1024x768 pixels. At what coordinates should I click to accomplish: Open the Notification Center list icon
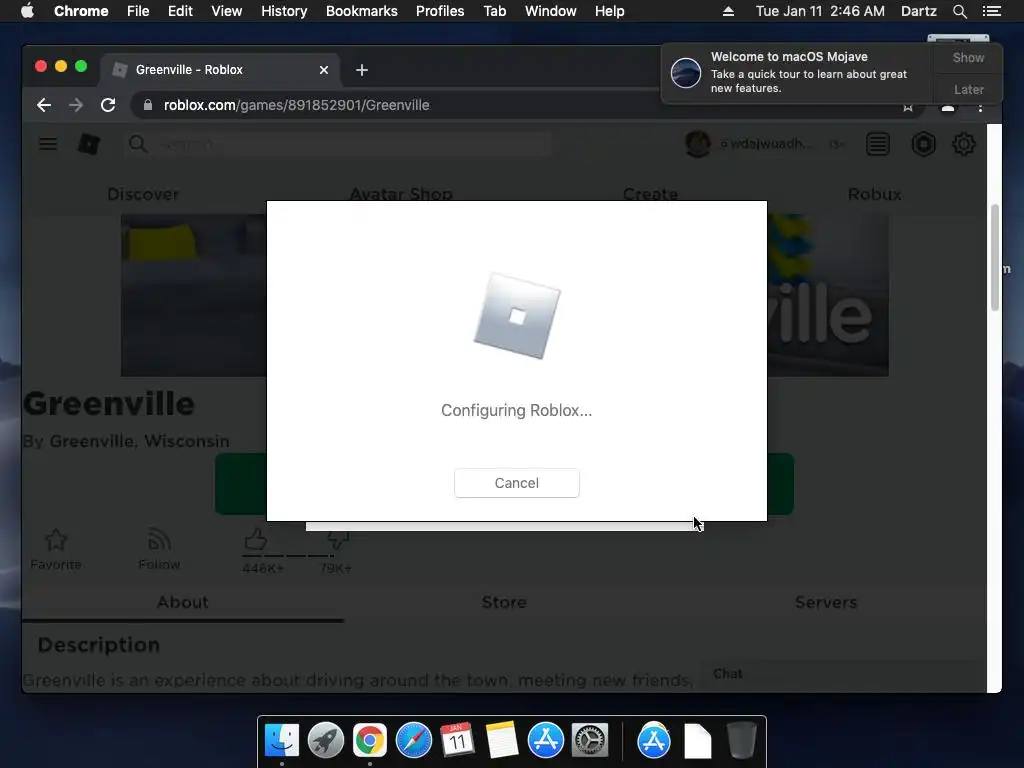991,11
